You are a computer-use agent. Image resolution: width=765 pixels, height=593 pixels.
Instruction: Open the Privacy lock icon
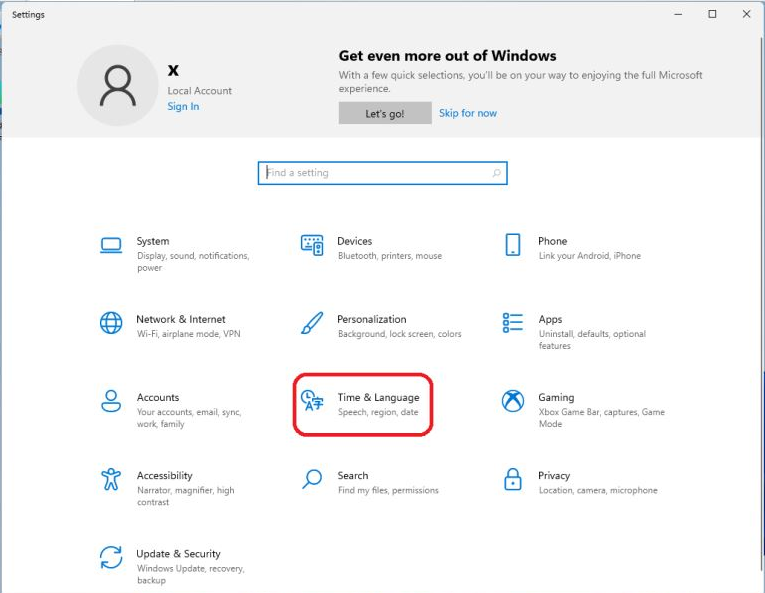513,479
